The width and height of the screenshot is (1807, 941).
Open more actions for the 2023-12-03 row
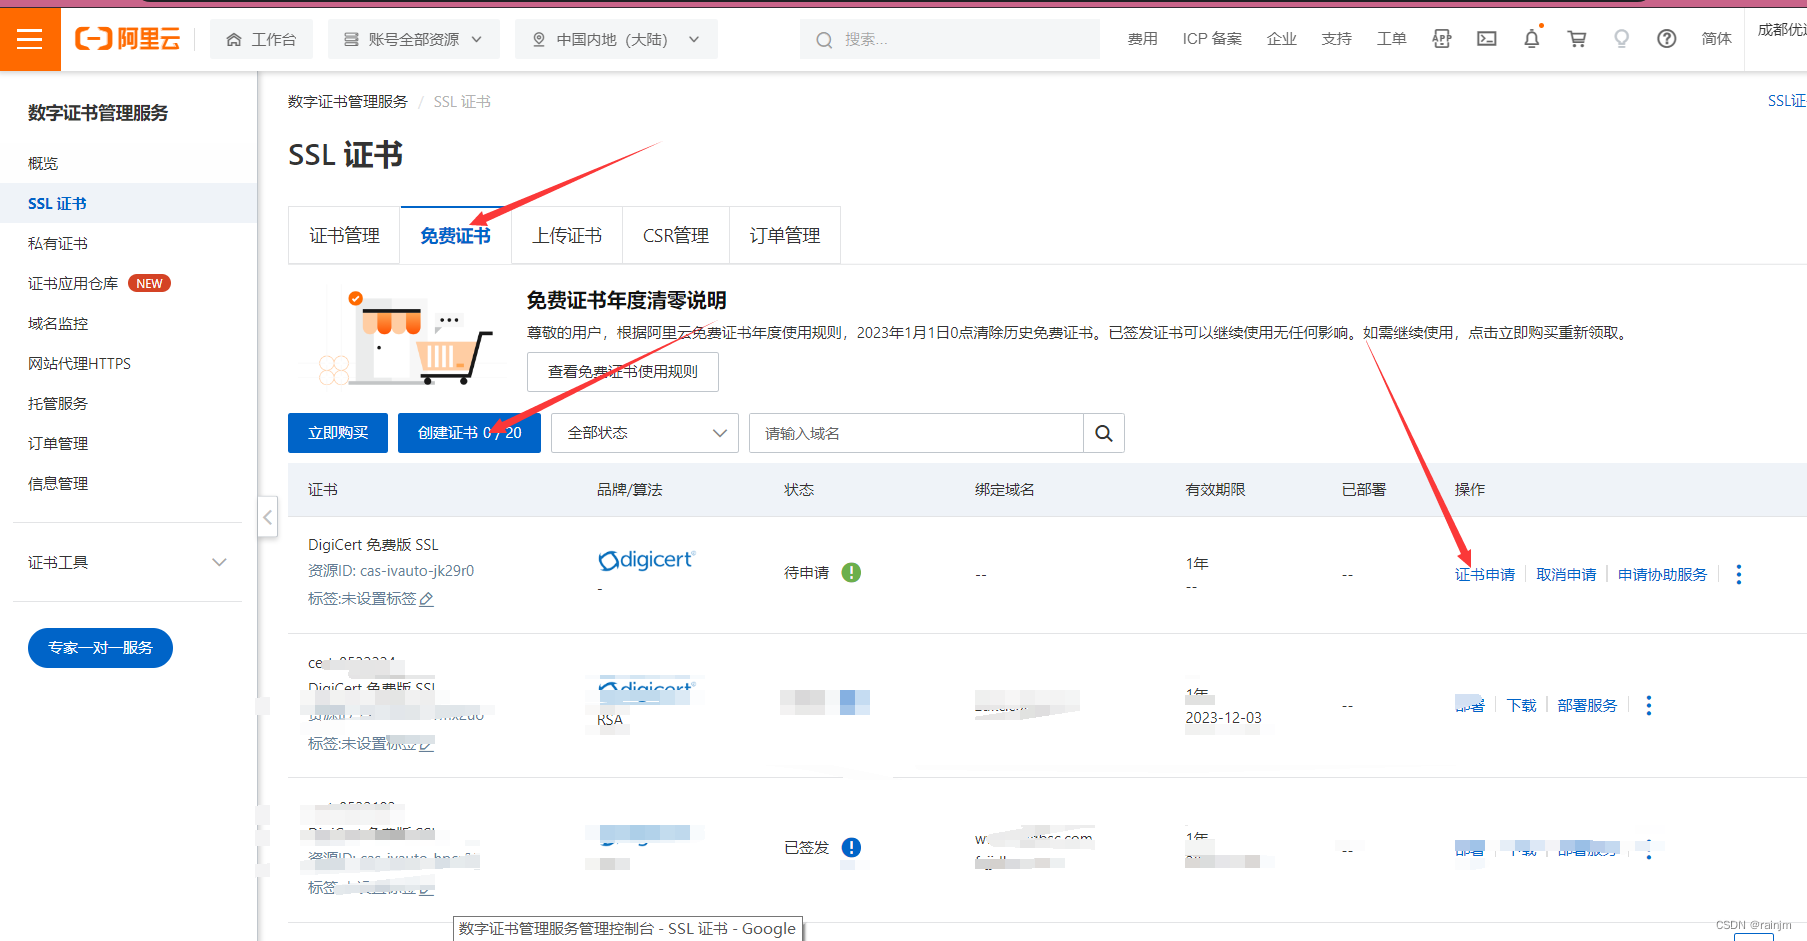click(1649, 705)
